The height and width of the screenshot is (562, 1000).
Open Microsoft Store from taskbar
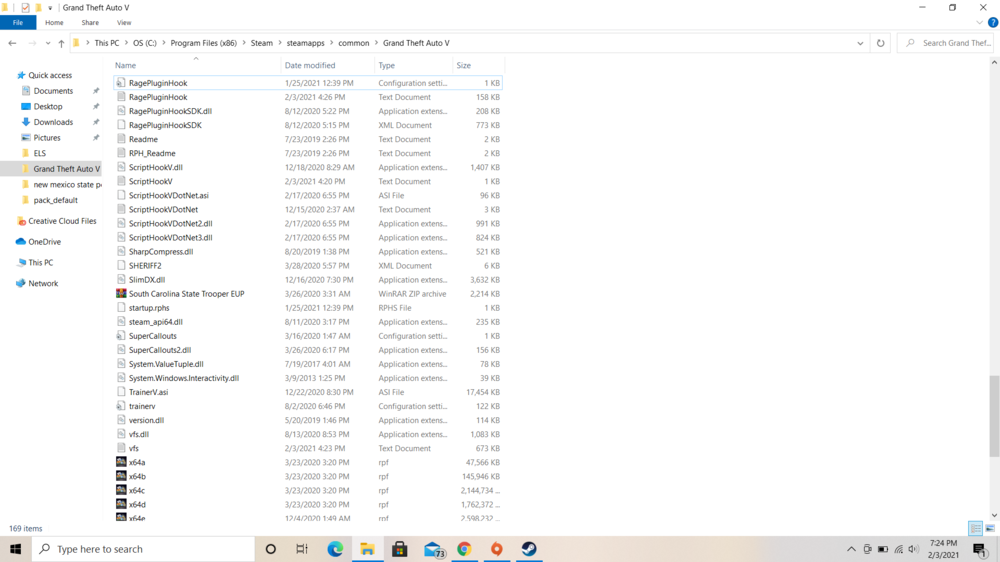pyautogui.click(x=400, y=549)
